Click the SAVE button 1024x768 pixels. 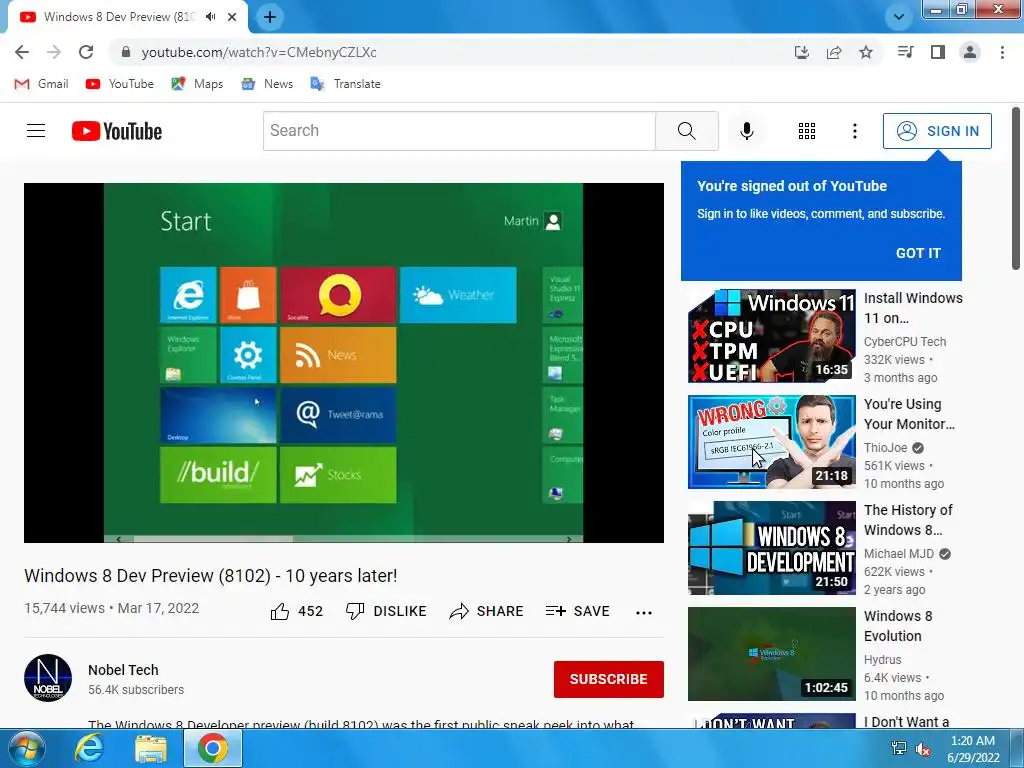tap(578, 611)
